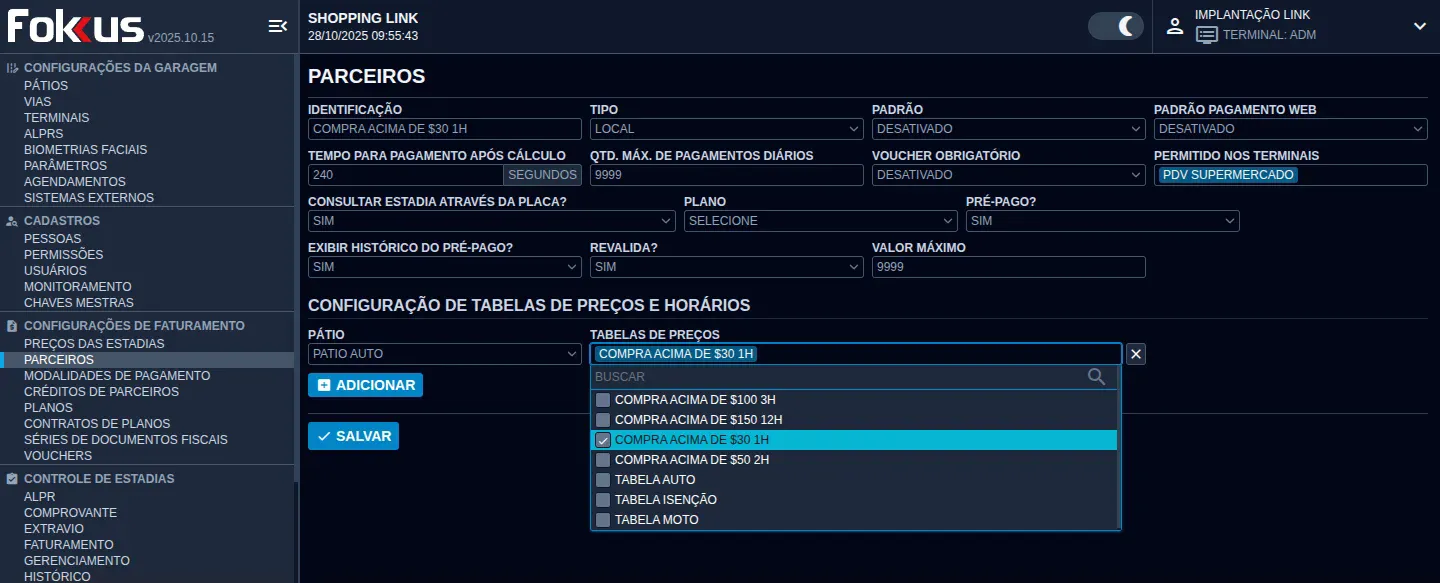Uncheck the COMPRA ACIMA DE $30 1H option

603,440
